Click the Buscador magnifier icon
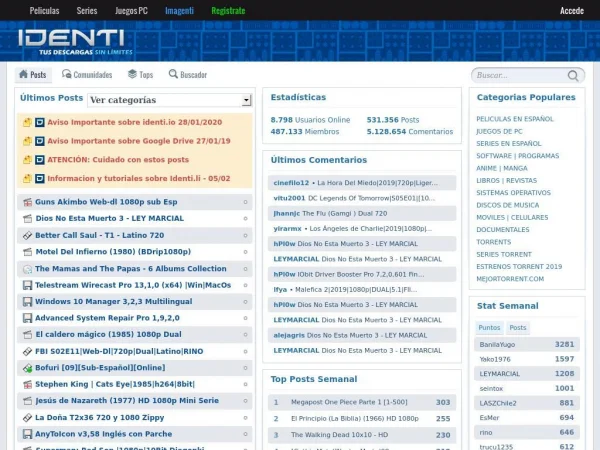The width and height of the screenshot is (600, 450). coord(173,75)
